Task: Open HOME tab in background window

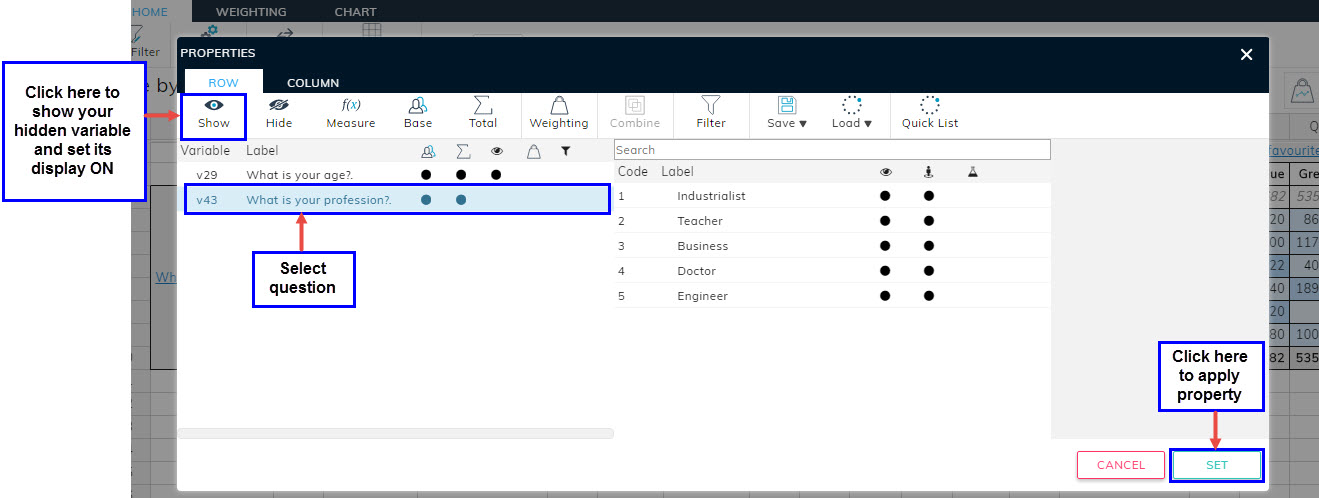Action: [x=150, y=12]
